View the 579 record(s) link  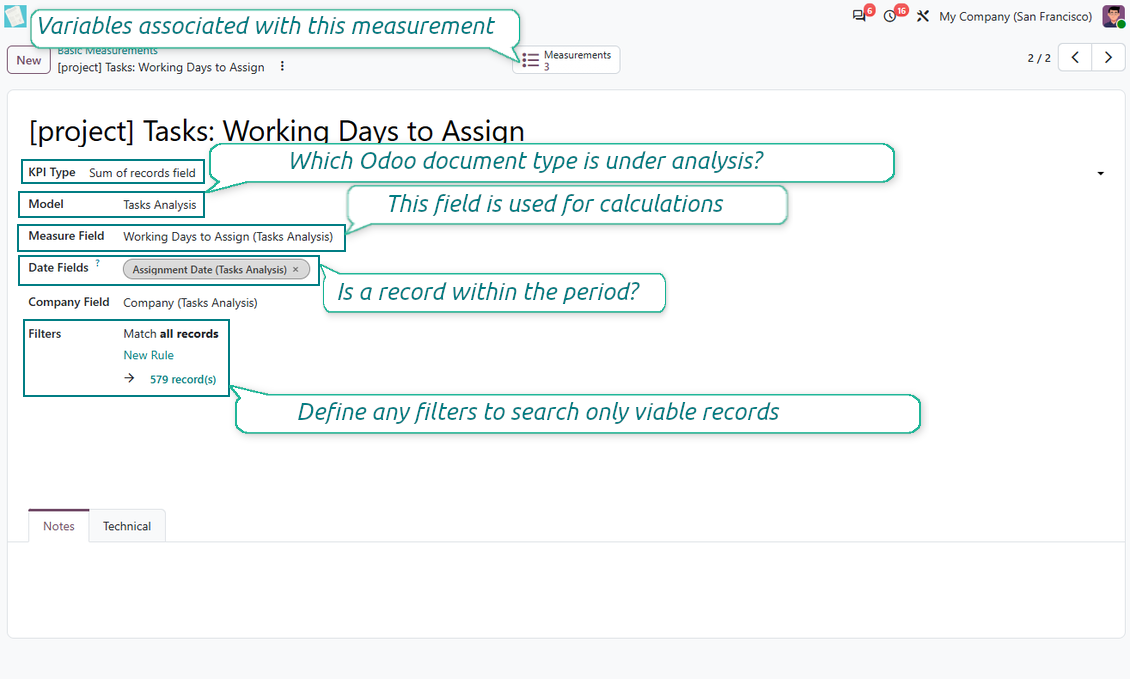[183, 379]
